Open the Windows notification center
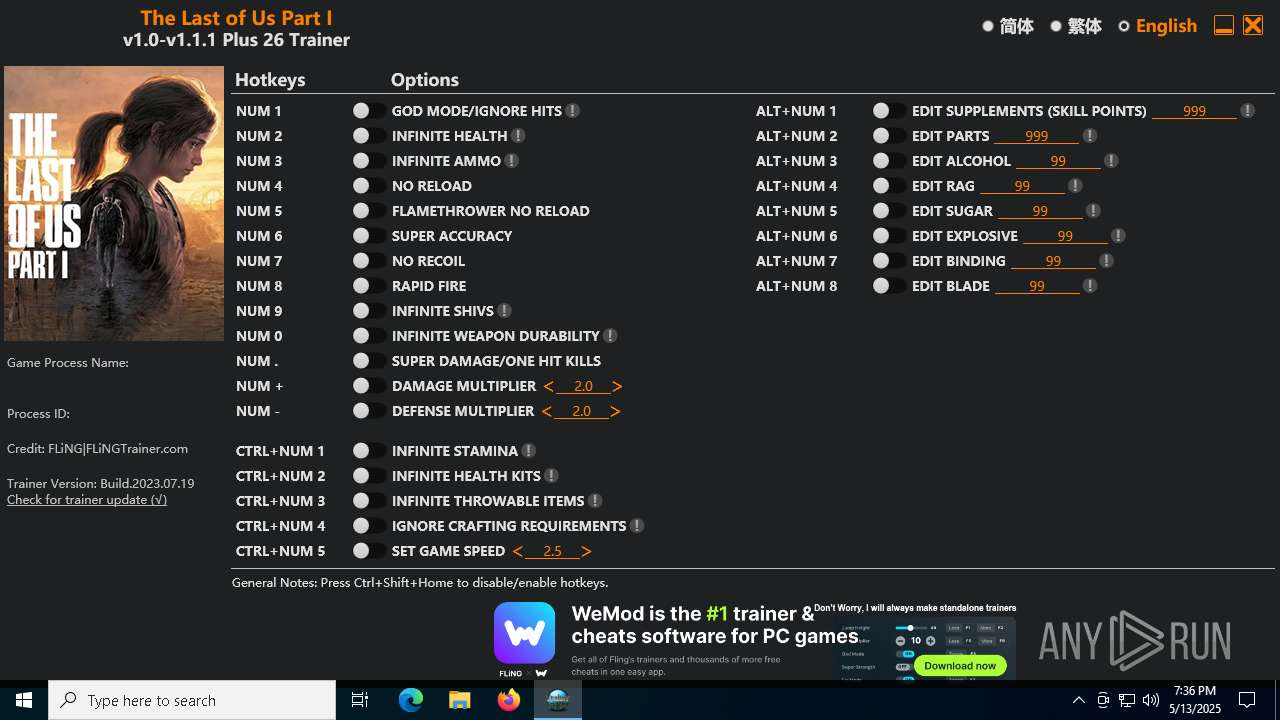 [x=1247, y=700]
